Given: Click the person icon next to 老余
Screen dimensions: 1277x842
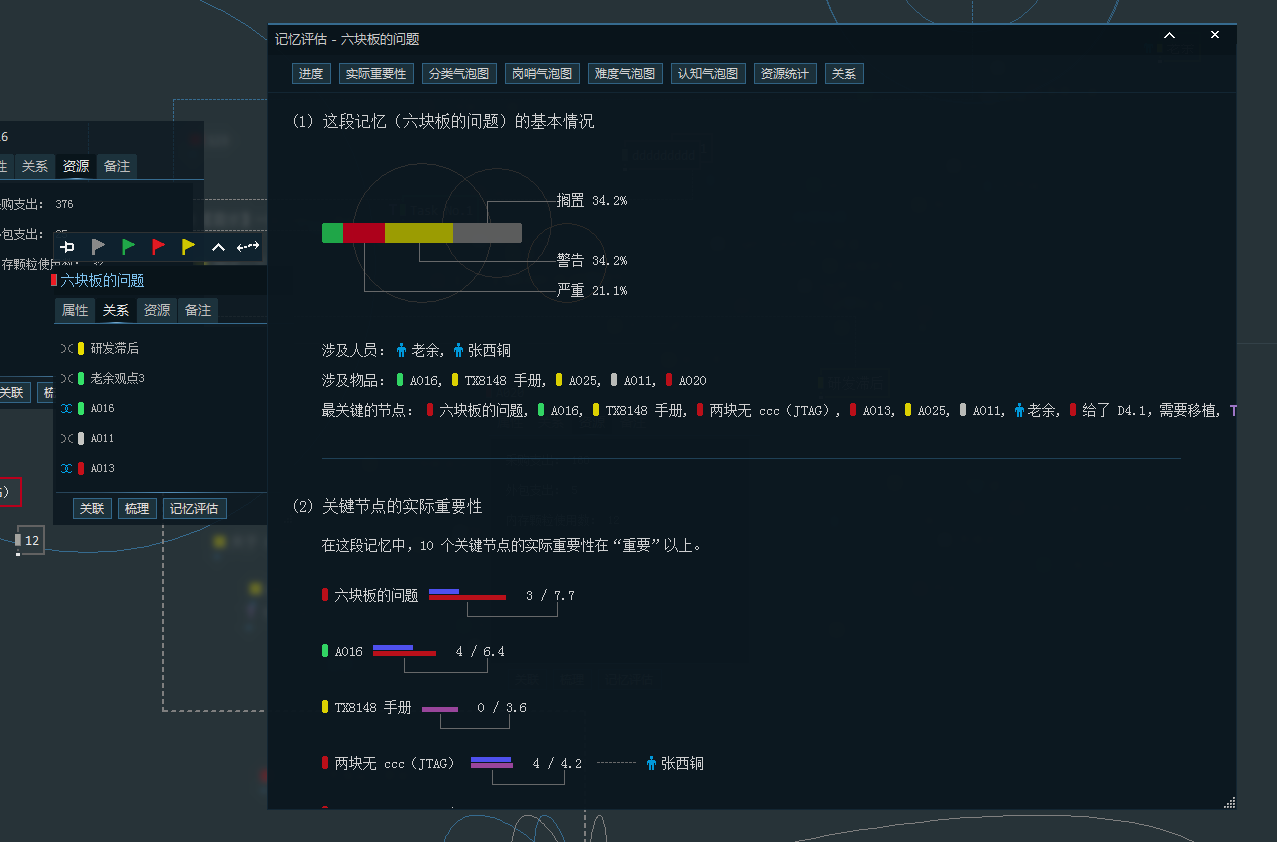Looking at the screenshot, I should [x=402, y=351].
